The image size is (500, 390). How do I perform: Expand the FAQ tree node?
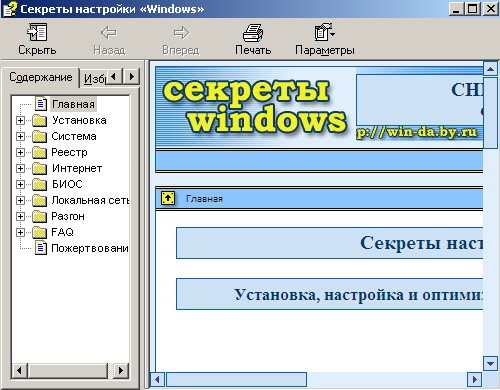[x=20, y=232]
